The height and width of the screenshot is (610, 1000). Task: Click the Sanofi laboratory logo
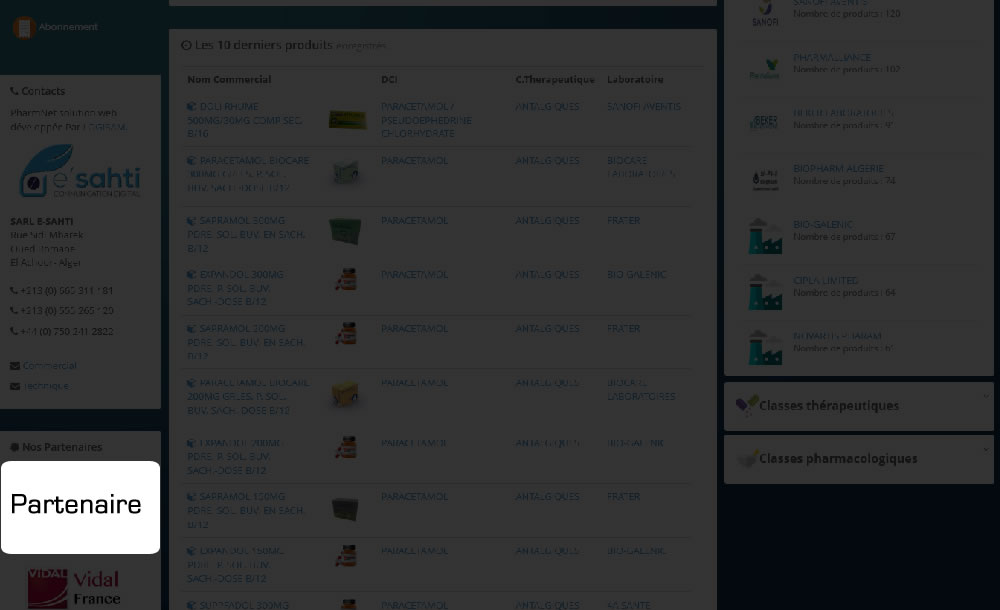pyautogui.click(x=765, y=13)
